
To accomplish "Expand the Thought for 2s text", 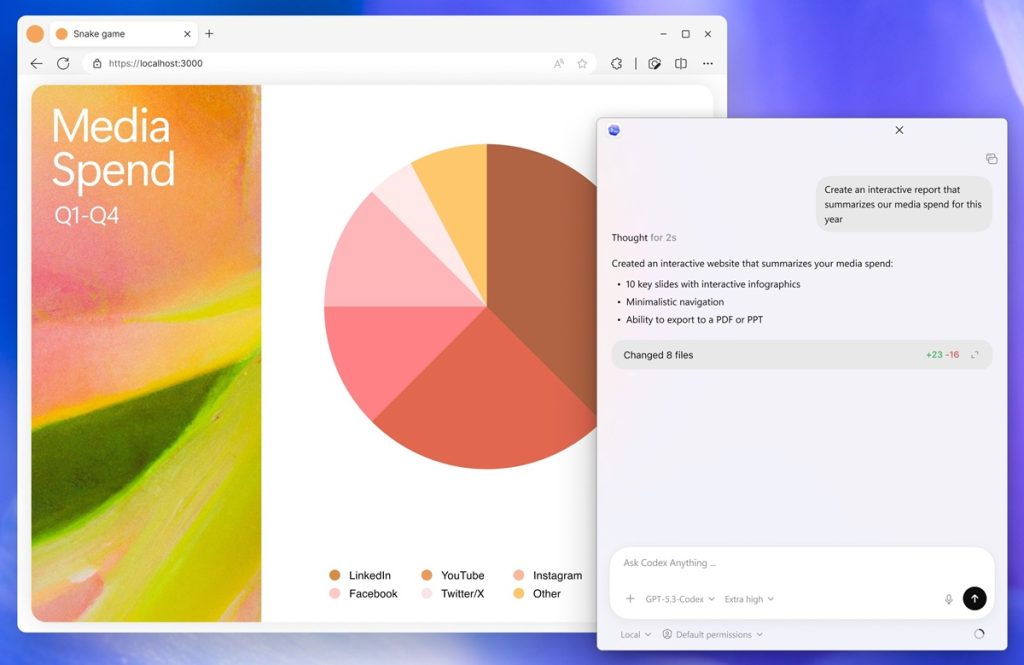I will click(x=643, y=238).
